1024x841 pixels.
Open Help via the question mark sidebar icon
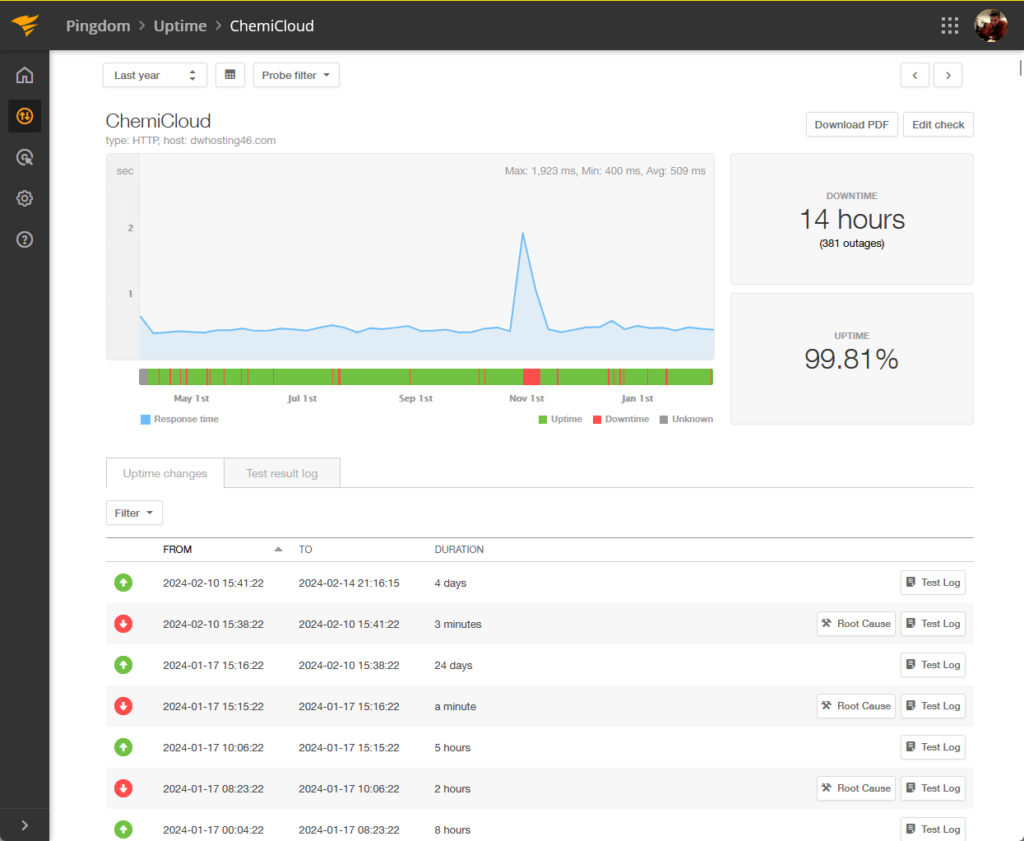pos(23,239)
